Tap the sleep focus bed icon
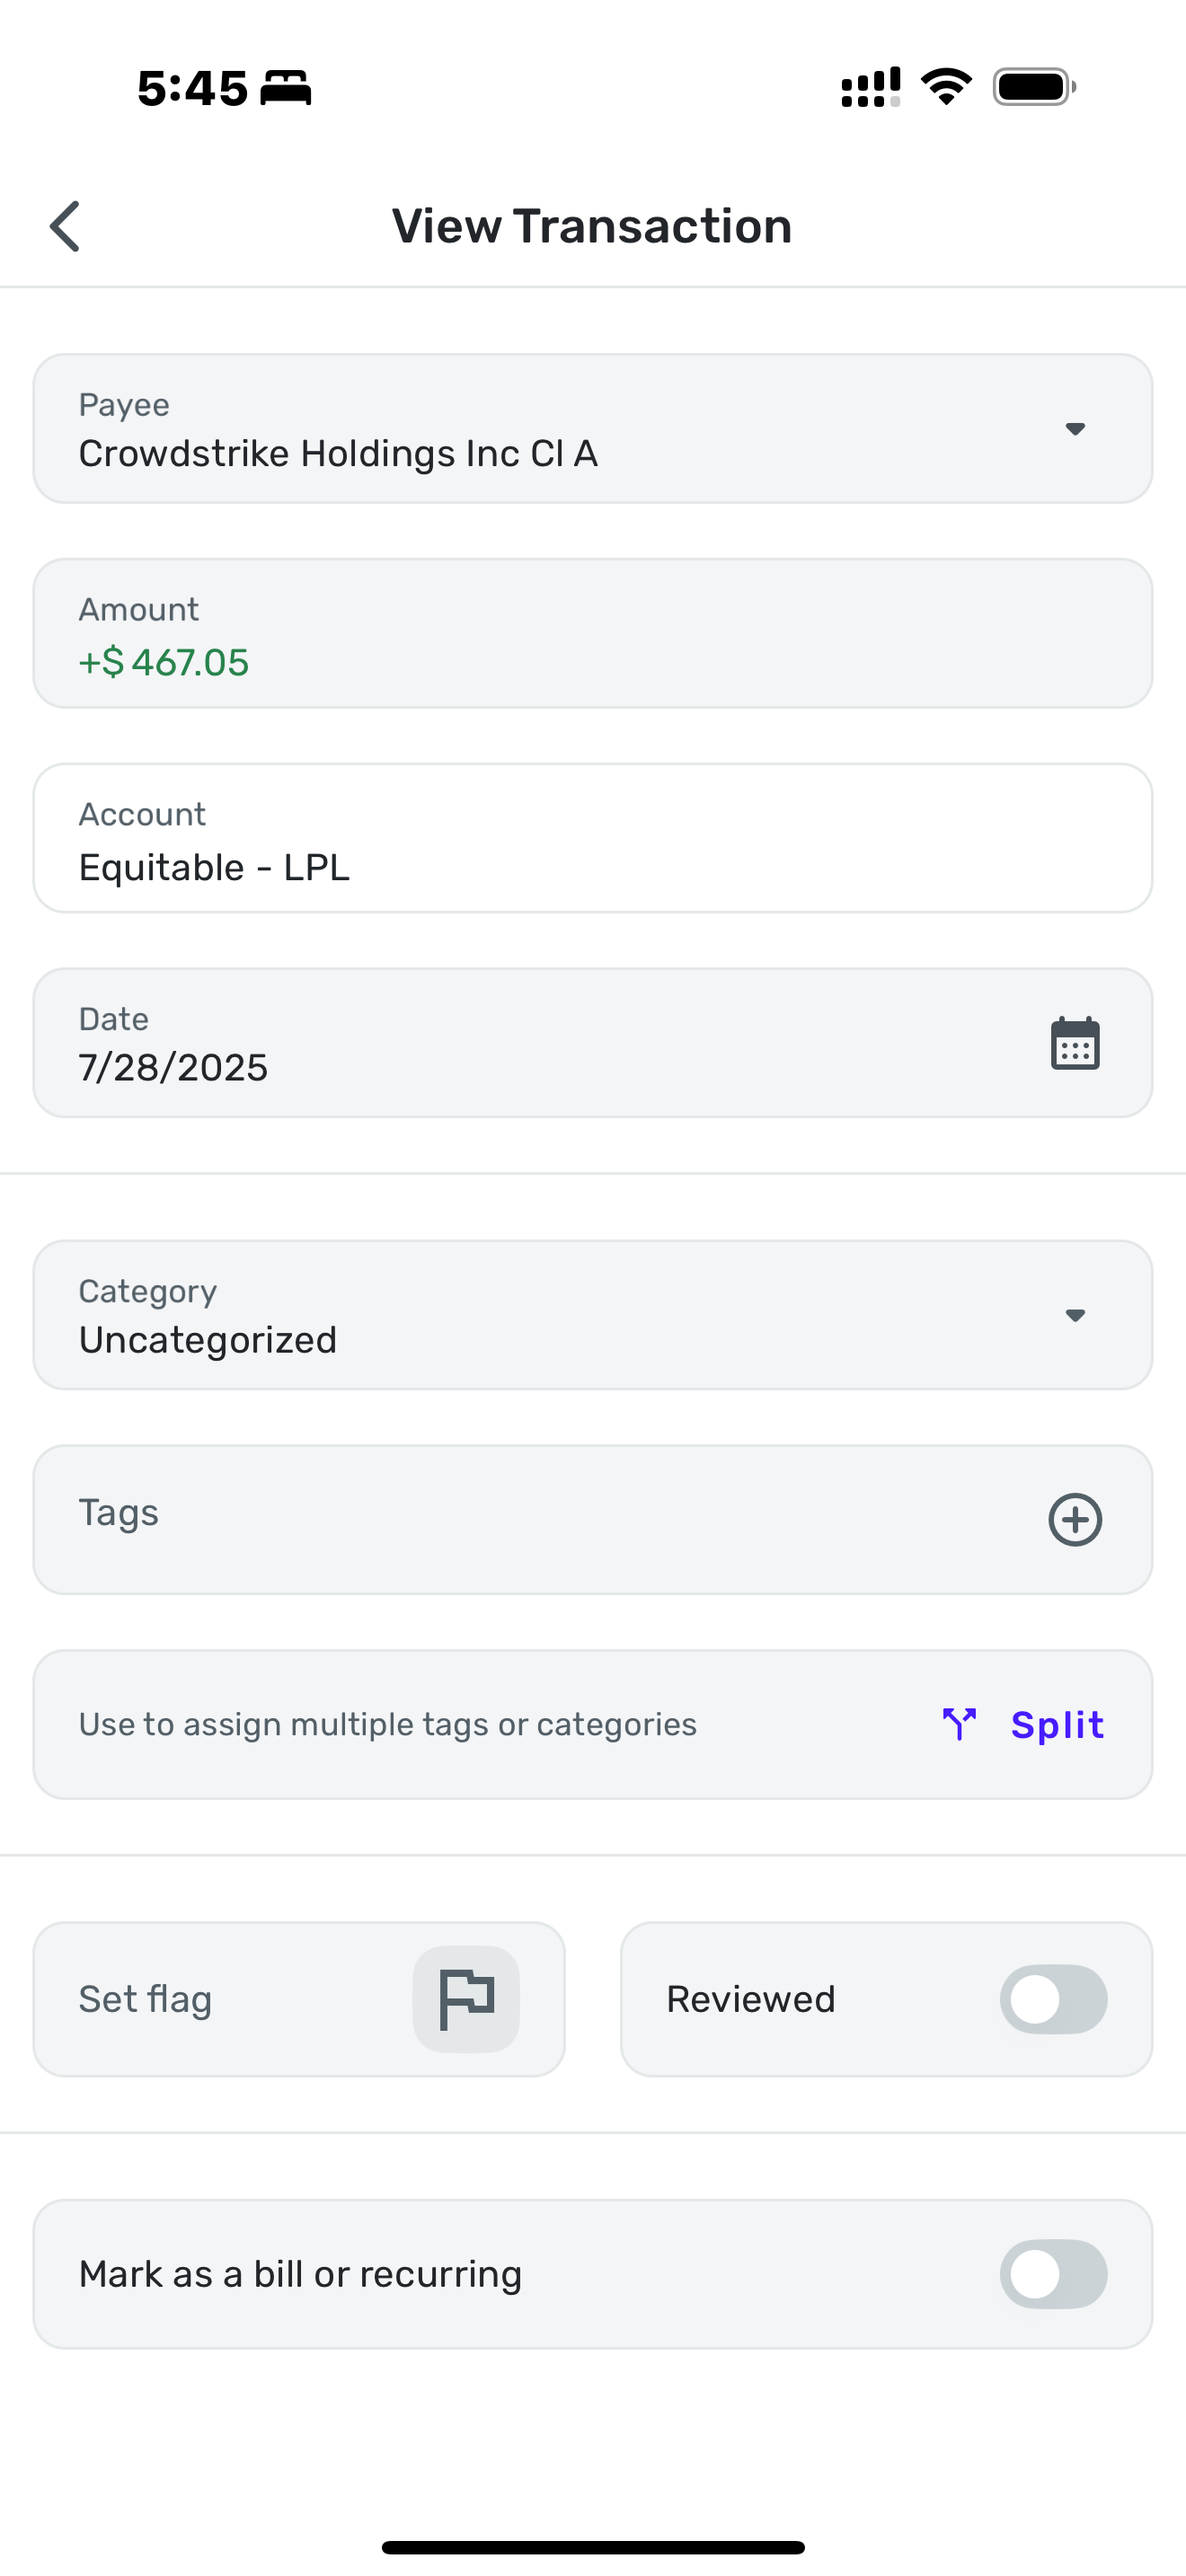The image size is (1186, 2576). [x=286, y=88]
